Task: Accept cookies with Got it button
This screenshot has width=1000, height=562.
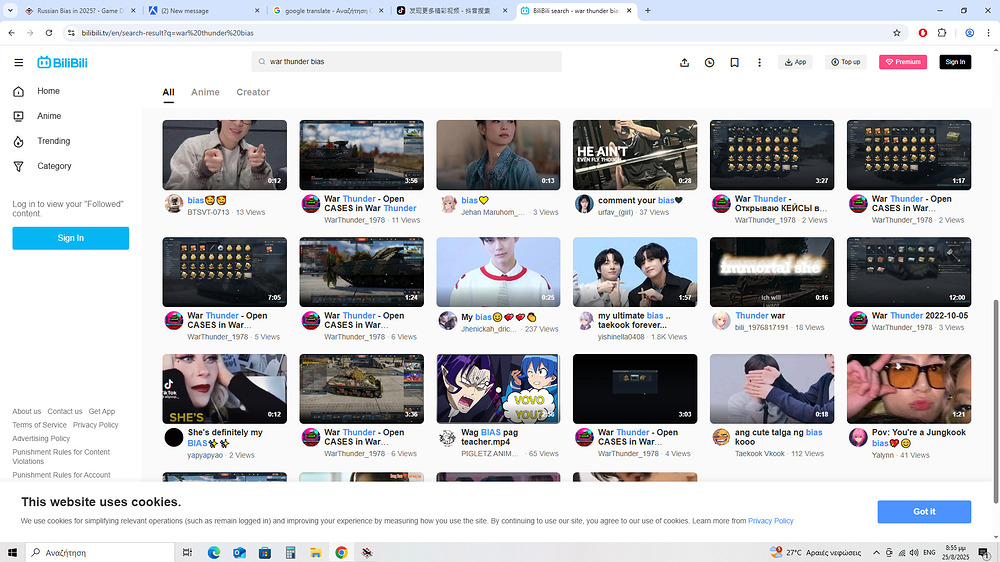Action: point(924,512)
